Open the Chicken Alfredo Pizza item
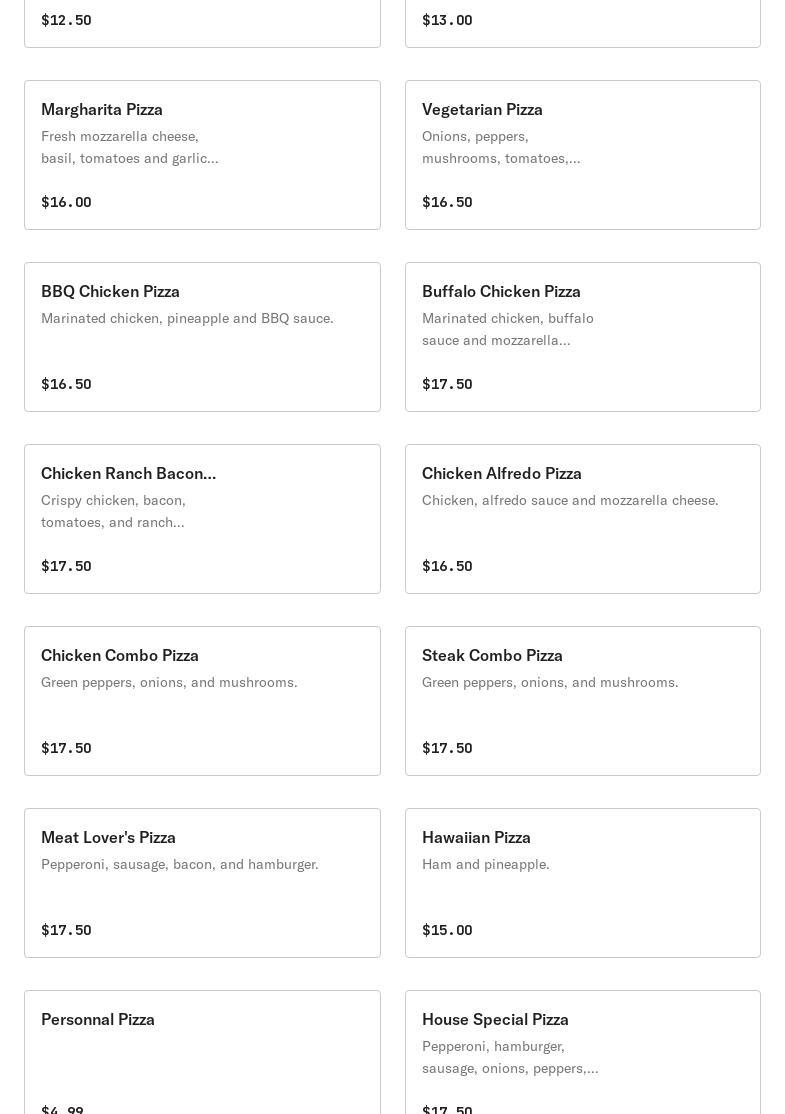The image size is (785, 1114). 583,519
